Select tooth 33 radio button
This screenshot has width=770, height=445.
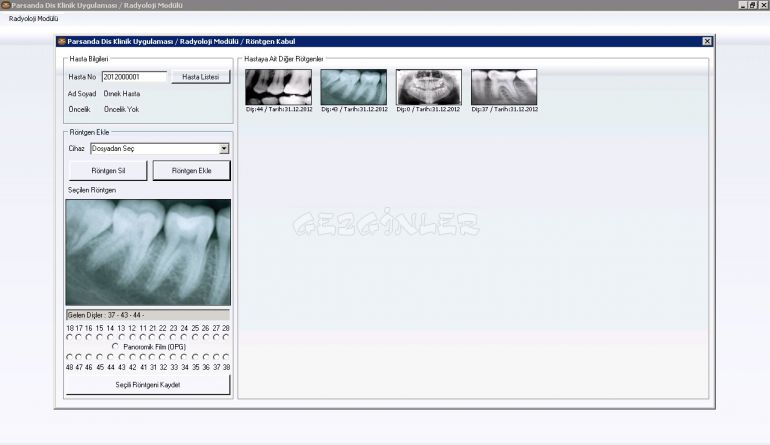[173, 357]
